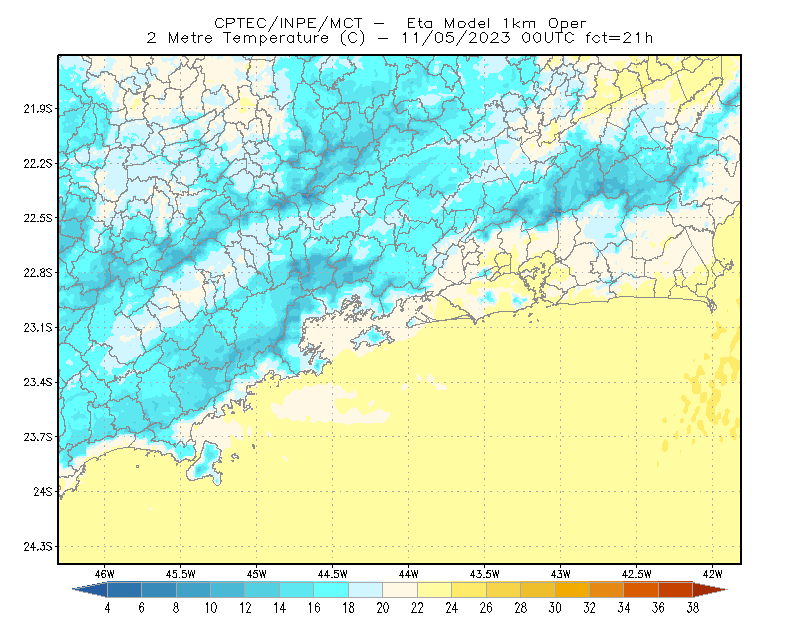
Task: Click the colorbar value '34'
Action: [624, 608]
